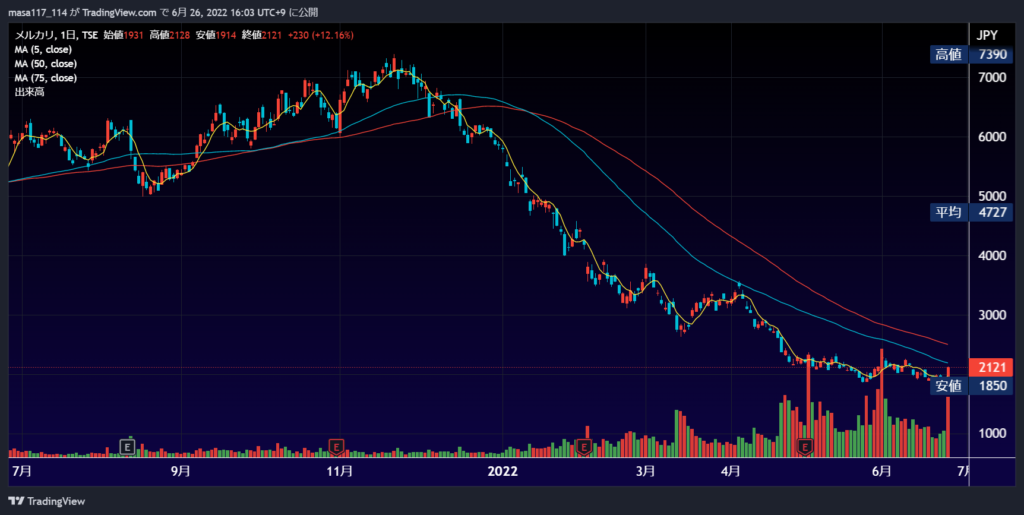Click the red E marker between 4月 and 6月
This screenshot has height=515, width=1024.
(x=805, y=447)
